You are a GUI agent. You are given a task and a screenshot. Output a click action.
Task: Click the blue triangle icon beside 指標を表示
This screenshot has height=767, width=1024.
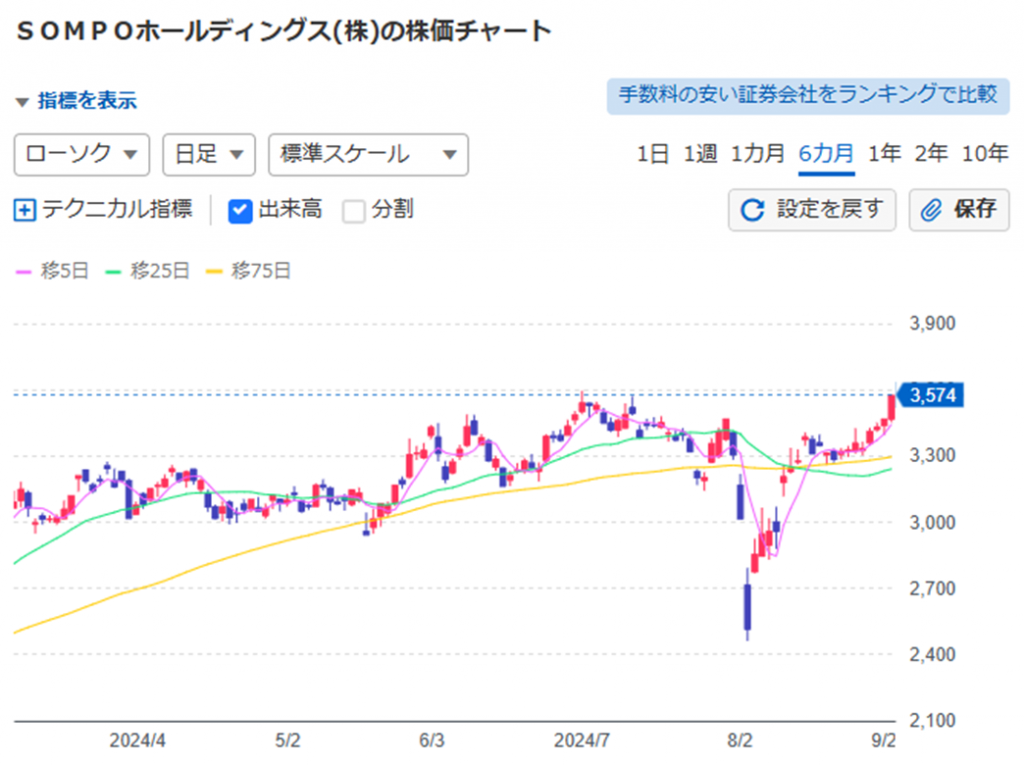pyautogui.click(x=22, y=101)
